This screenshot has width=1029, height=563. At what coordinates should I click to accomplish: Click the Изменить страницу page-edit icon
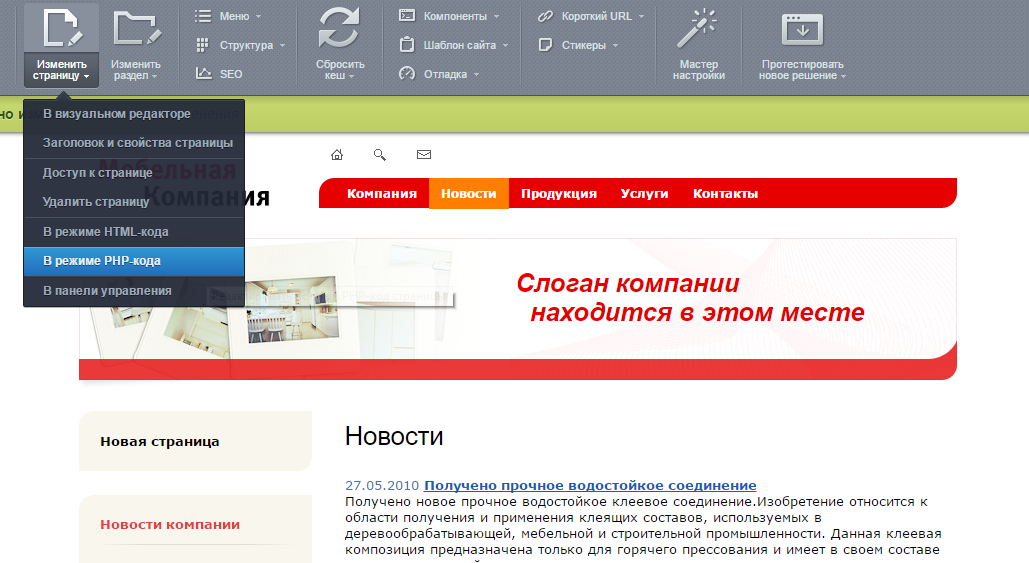[x=62, y=28]
